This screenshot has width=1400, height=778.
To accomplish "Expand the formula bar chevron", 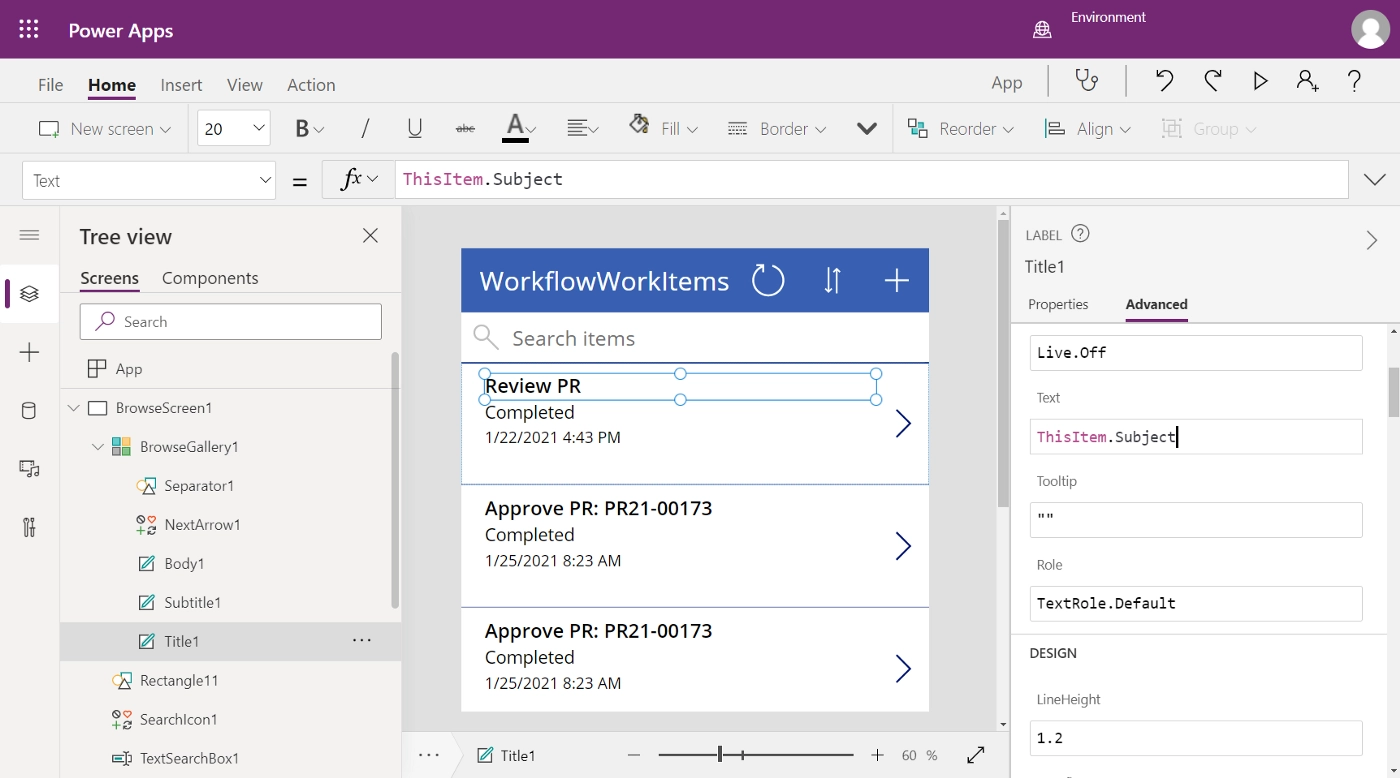I will (1375, 180).
